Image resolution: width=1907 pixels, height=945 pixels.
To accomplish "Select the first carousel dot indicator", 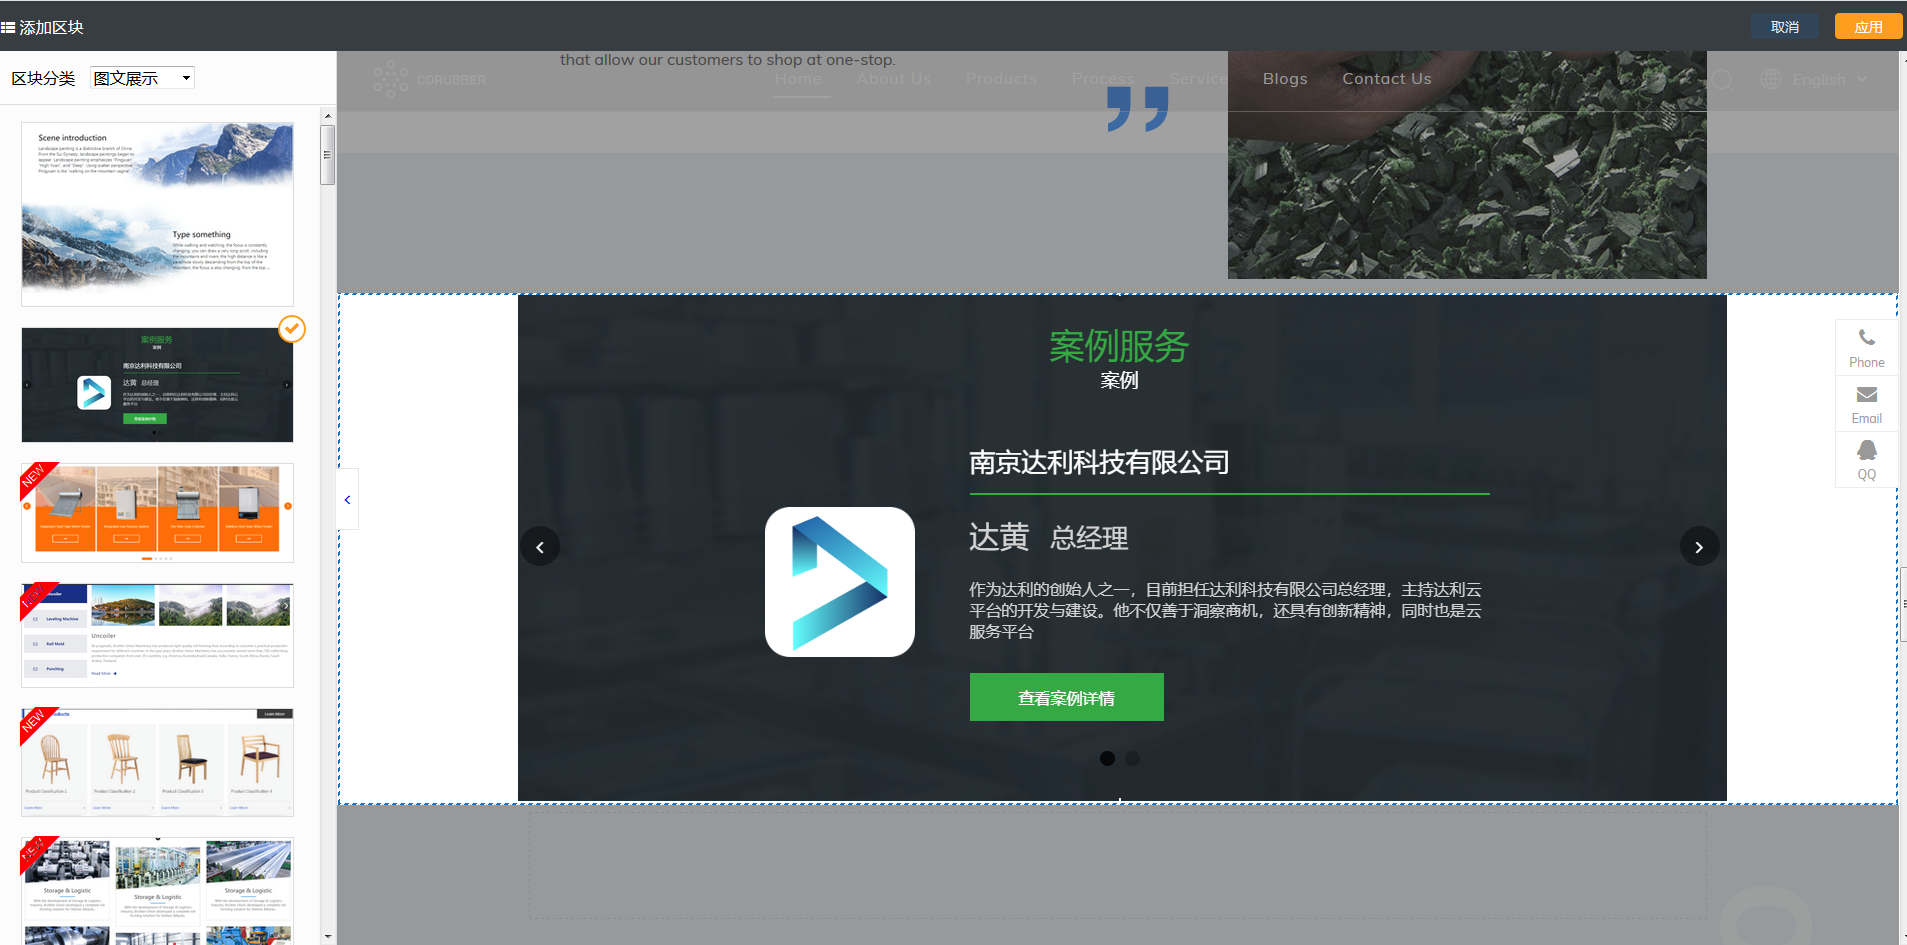I will (1107, 758).
